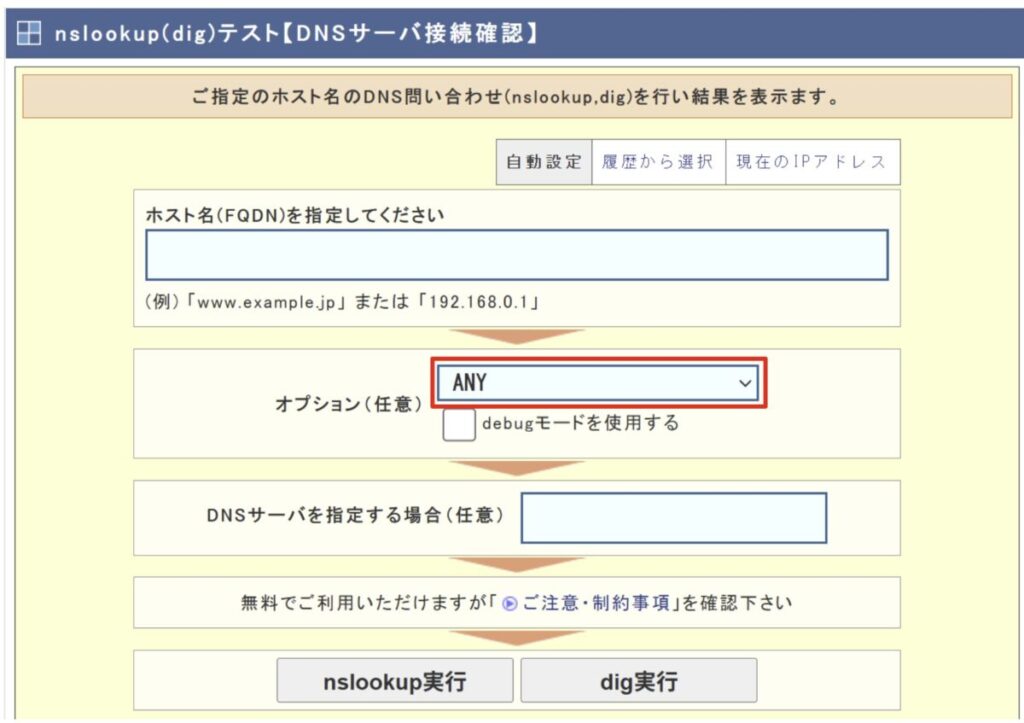Focus the ホスト名(FQDN) input field

coord(516,255)
